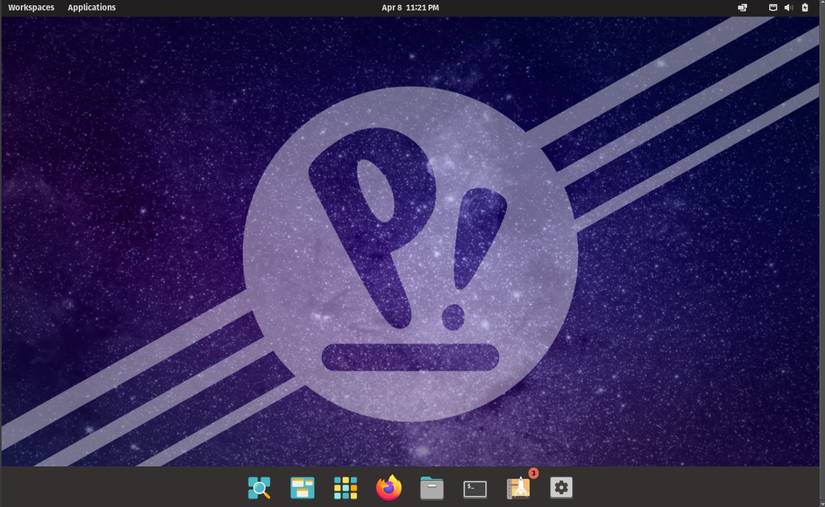Image resolution: width=825 pixels, height=507 pixels.
Task: Open the date and time calendar panel
Action: pos(410,7)
